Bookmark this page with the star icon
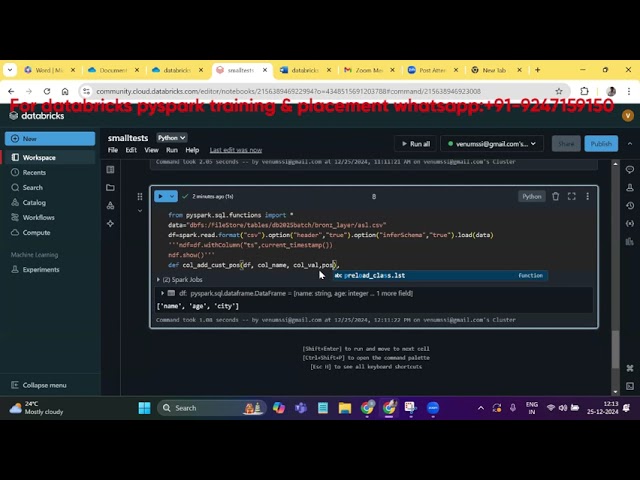The image size is (640, 480). (559, 91)
